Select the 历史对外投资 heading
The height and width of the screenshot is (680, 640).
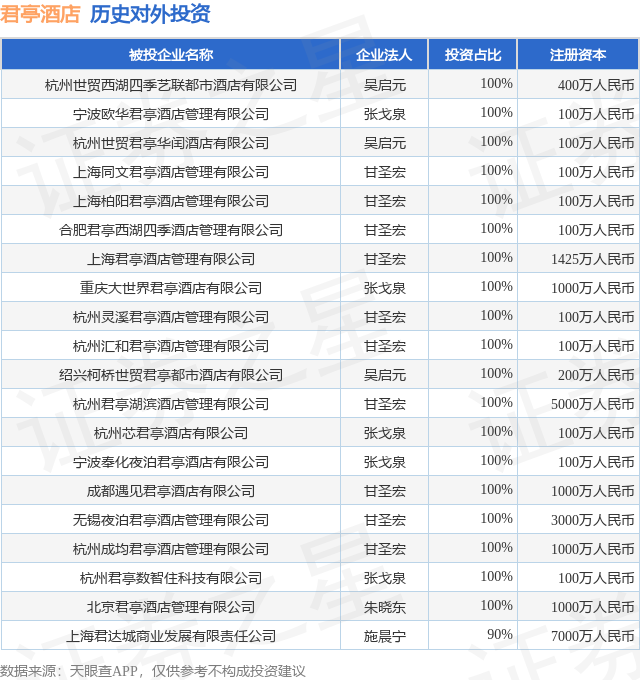(x=150, y=14)
